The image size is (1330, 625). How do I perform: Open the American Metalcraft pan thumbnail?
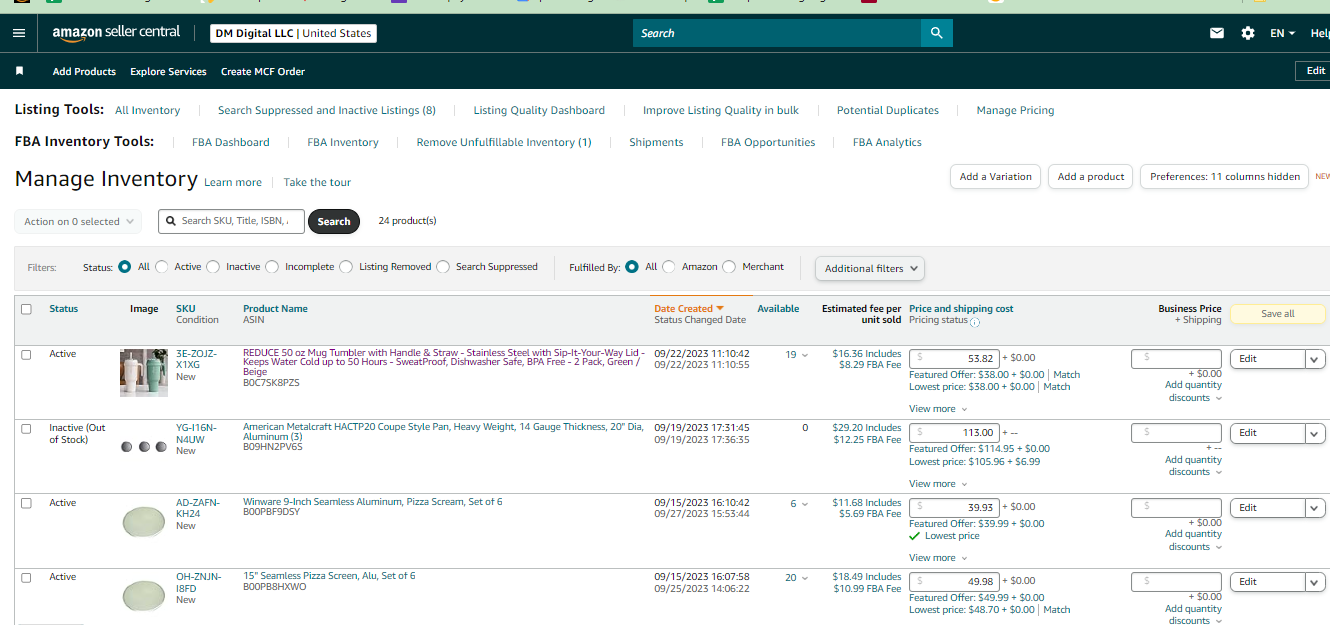tap(144, 447)
